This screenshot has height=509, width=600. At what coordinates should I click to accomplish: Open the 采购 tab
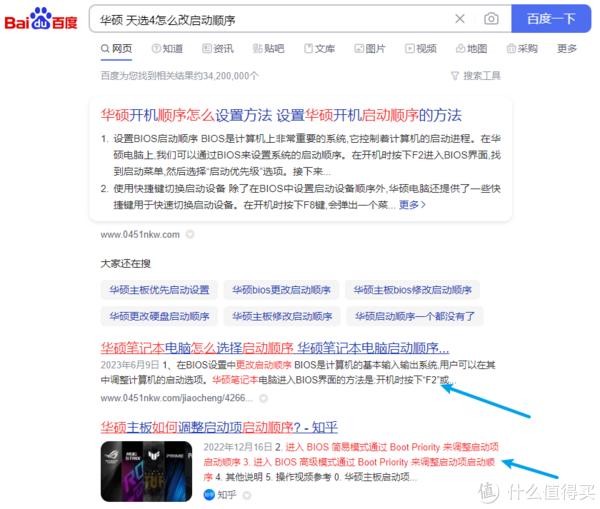point(522,49)
